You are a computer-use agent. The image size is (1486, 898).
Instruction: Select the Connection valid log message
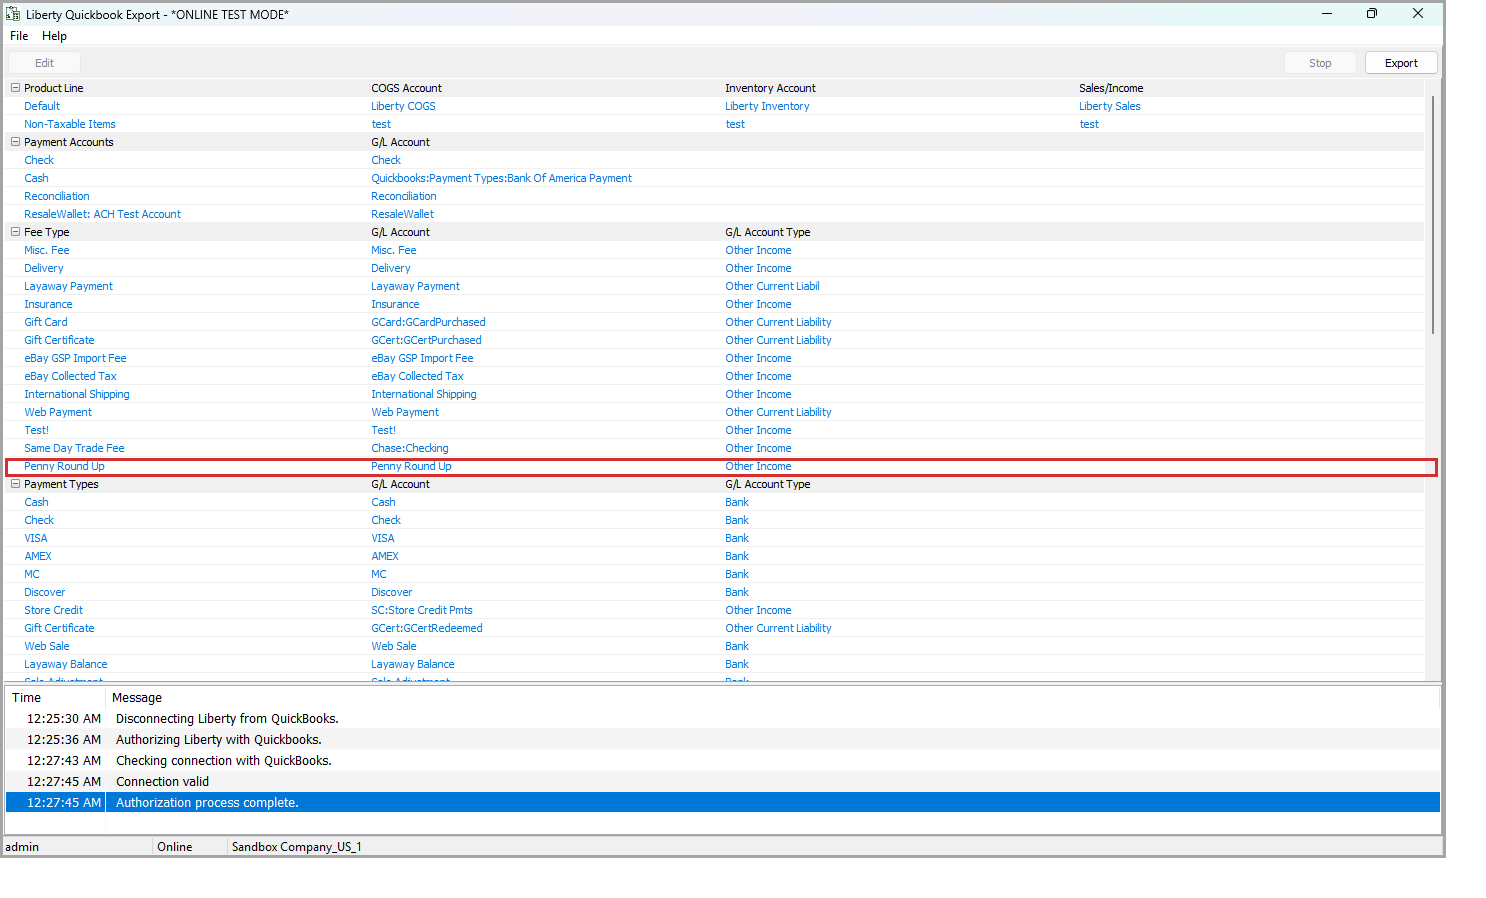point(162,781)
